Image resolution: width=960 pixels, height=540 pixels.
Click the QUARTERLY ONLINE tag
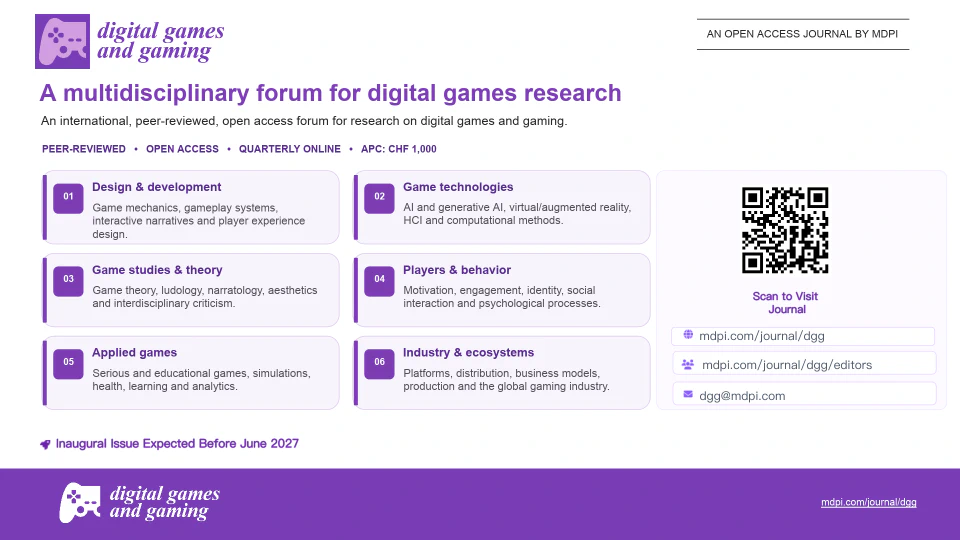coord(290,149)
